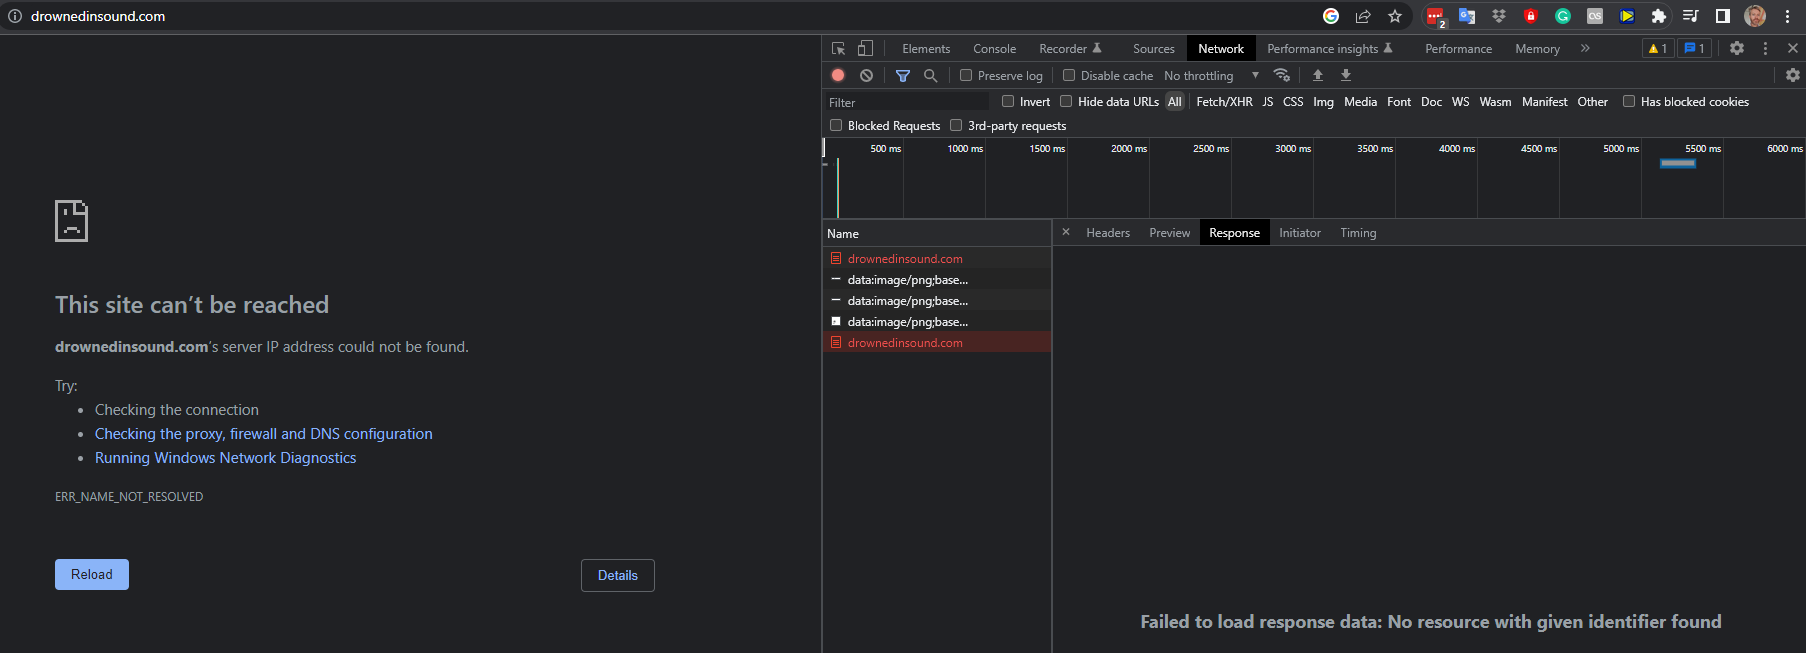Export HAR file download arrow

click(x=1346, y=75)
